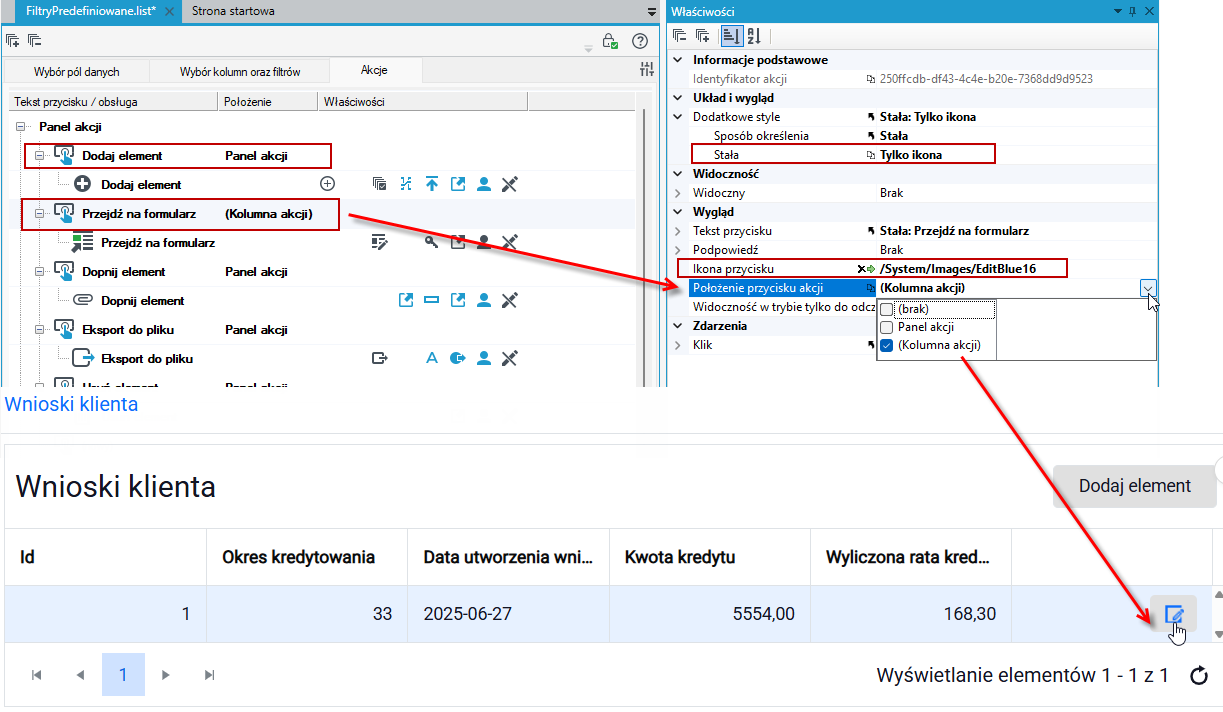
Task: Click the sliders settings icon beside the Akcje tab
Action: pyautogui.click(x=646, y=70)
